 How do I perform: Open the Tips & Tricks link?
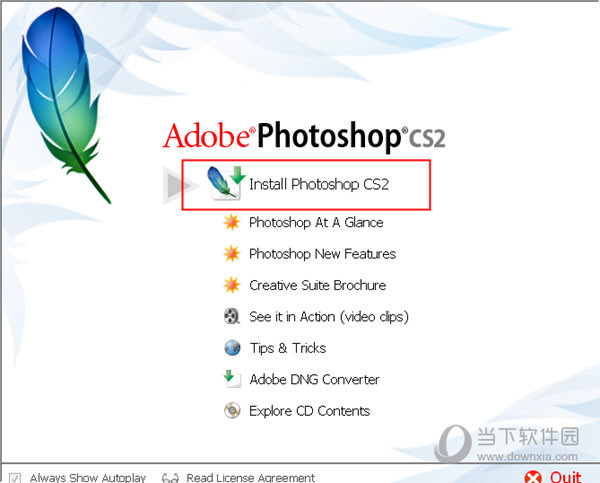pyautogui.click(x=288, y=348)
